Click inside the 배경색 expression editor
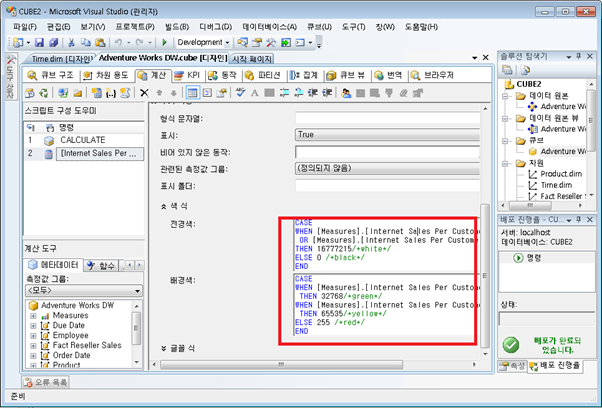602x408 pixels. 386,305
